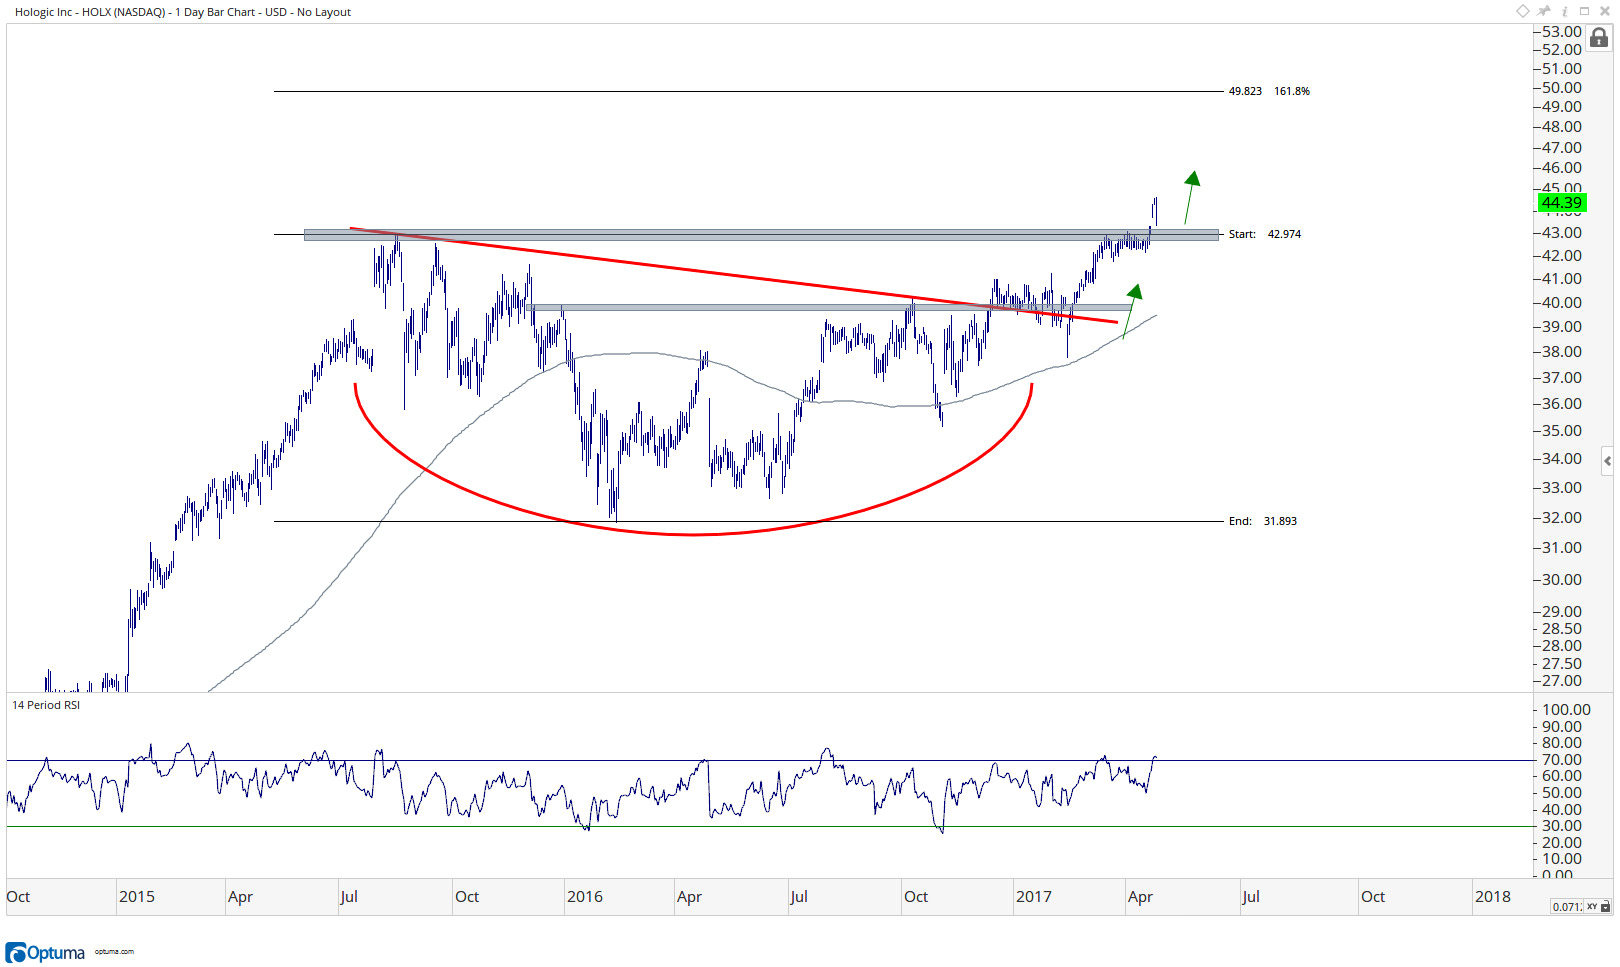Click the 49.823 Fibonacci extension label

pyautogui.click(x=1245, y=91)
